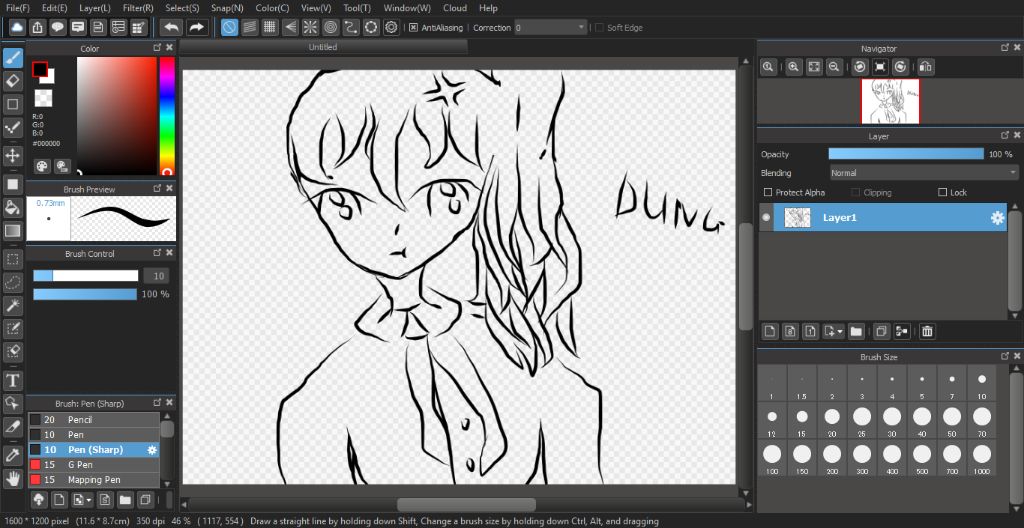The height and width of the screenshot is (528, 1024).
Task: Zoom out in the Navigator panel
Action: coord(833,67)
